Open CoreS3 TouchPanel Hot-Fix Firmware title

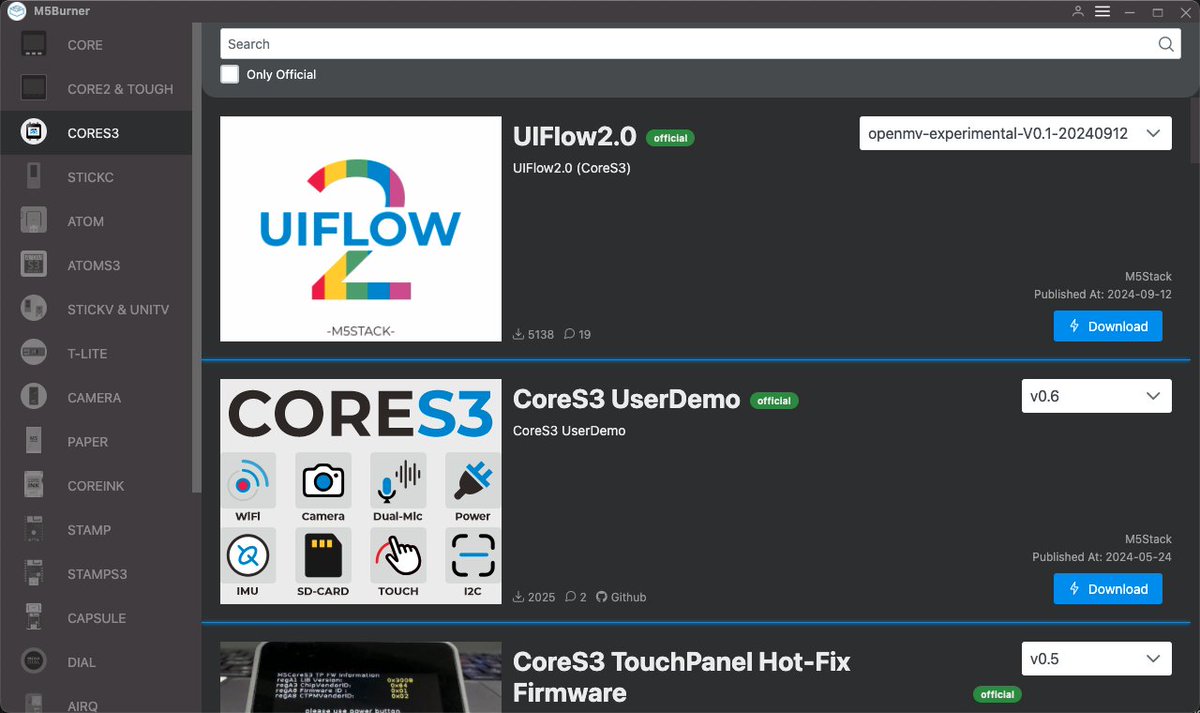[x=681, y=677]
